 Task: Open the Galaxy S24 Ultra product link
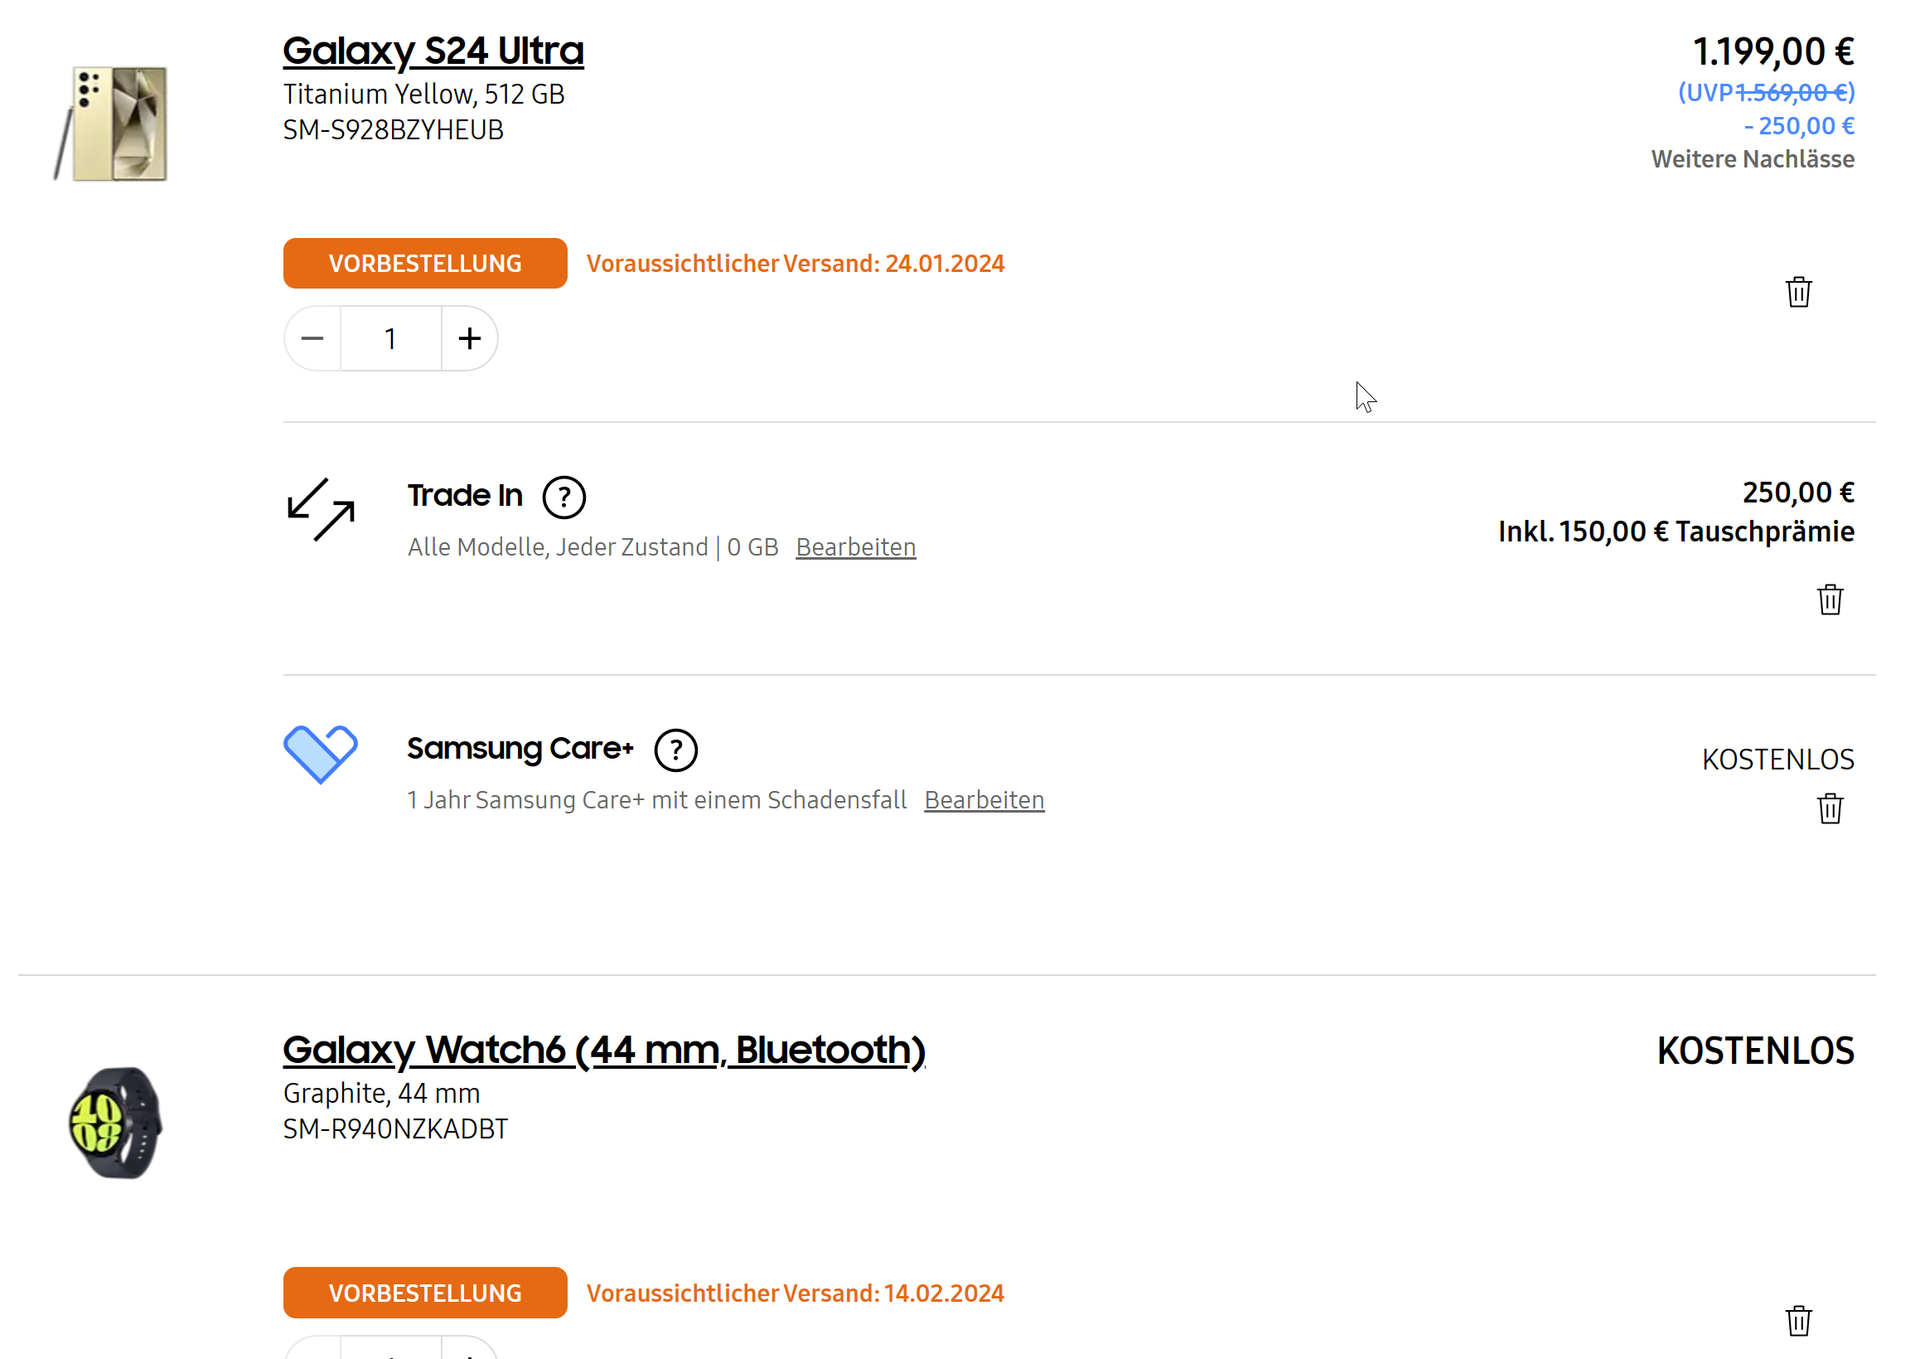(x=433, y=51)
